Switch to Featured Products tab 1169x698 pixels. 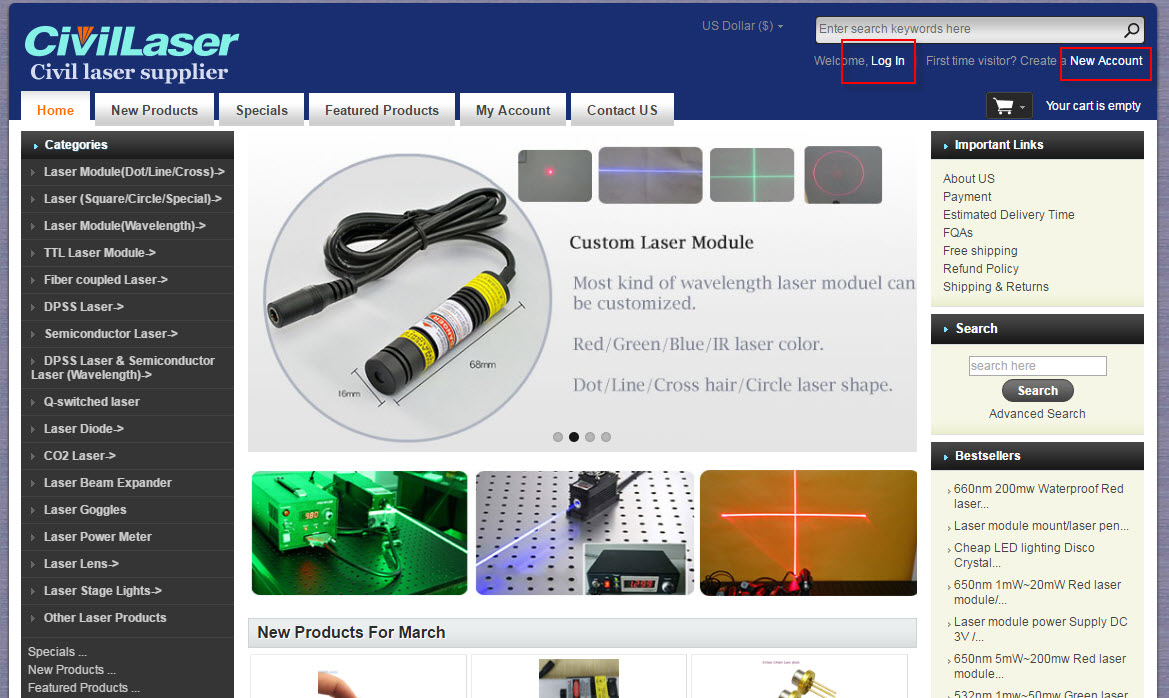[381, 110]
